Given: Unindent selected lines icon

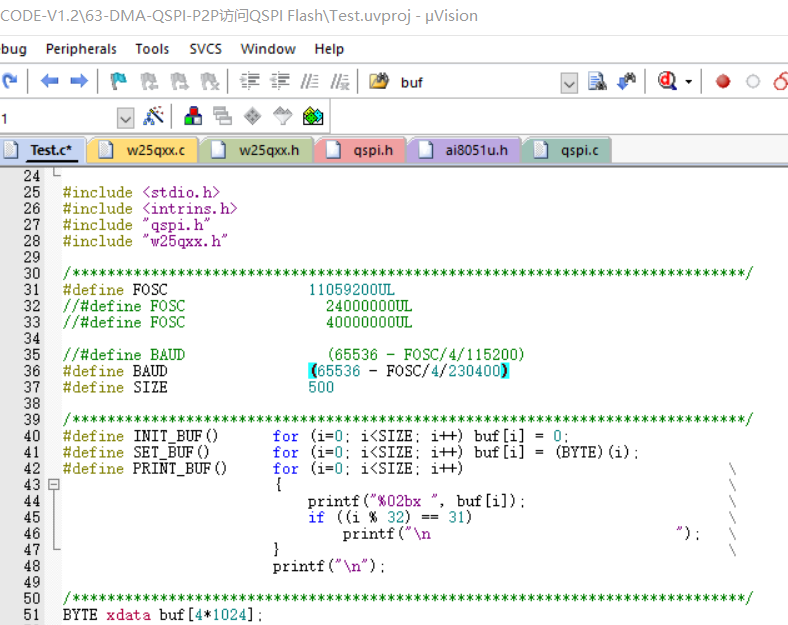Looking at the screenshot, I should (x=279, y=81).
